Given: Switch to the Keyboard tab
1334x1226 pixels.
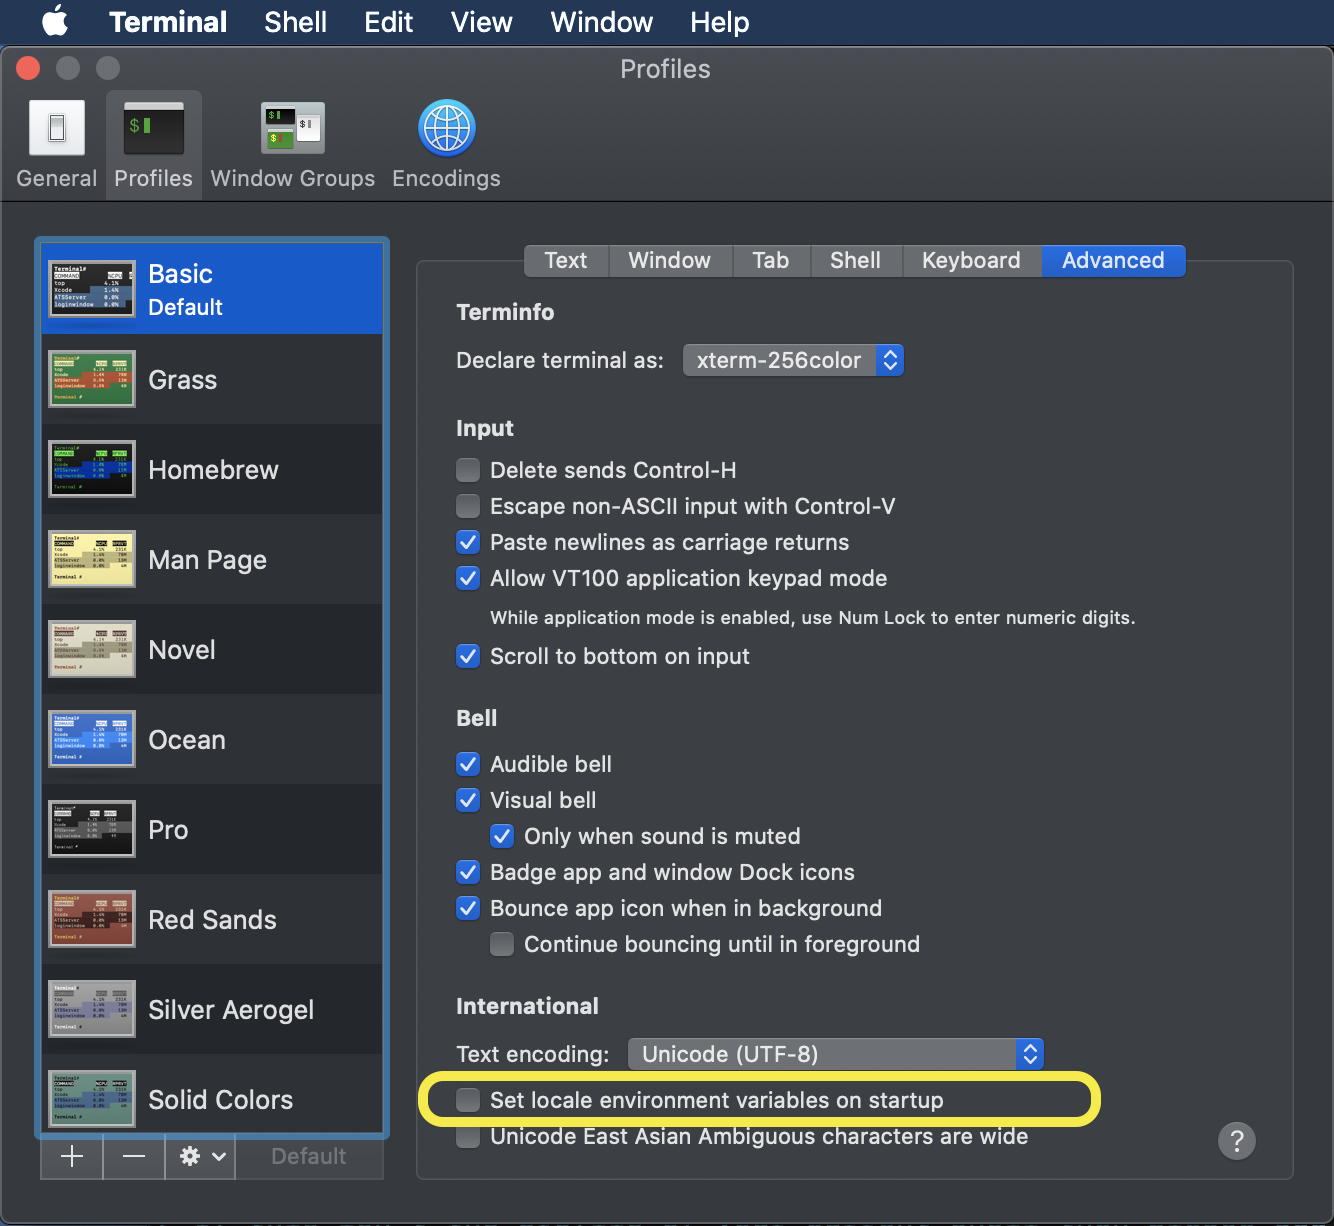Looking at the screenshot, I should click(972, 260).
